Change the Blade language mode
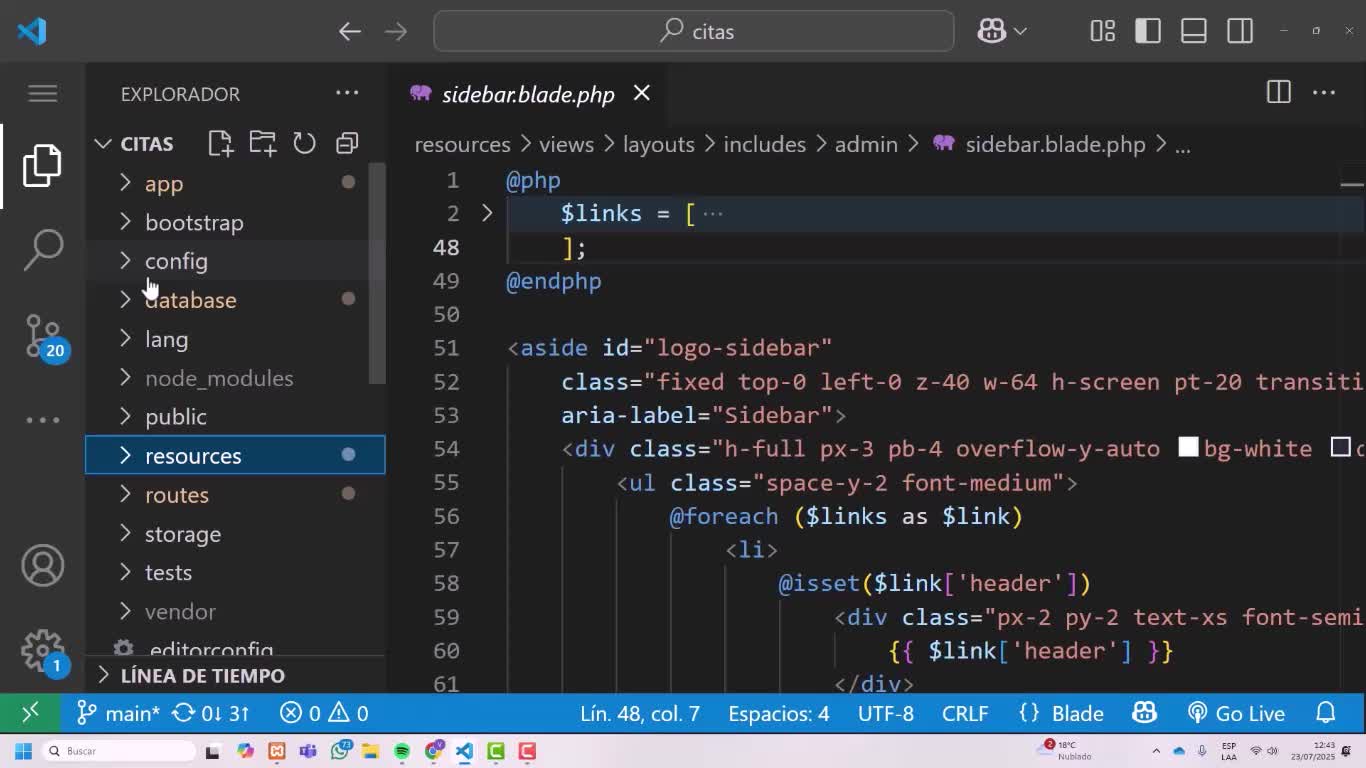This screenshot has height=768, width=1366. (1078, 713)
